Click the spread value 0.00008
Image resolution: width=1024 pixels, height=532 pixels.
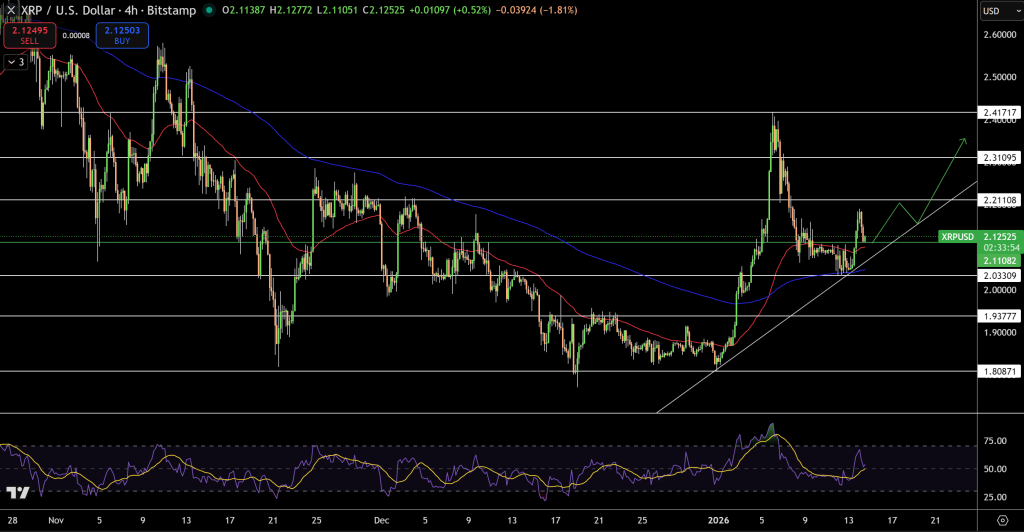point(76,36)
